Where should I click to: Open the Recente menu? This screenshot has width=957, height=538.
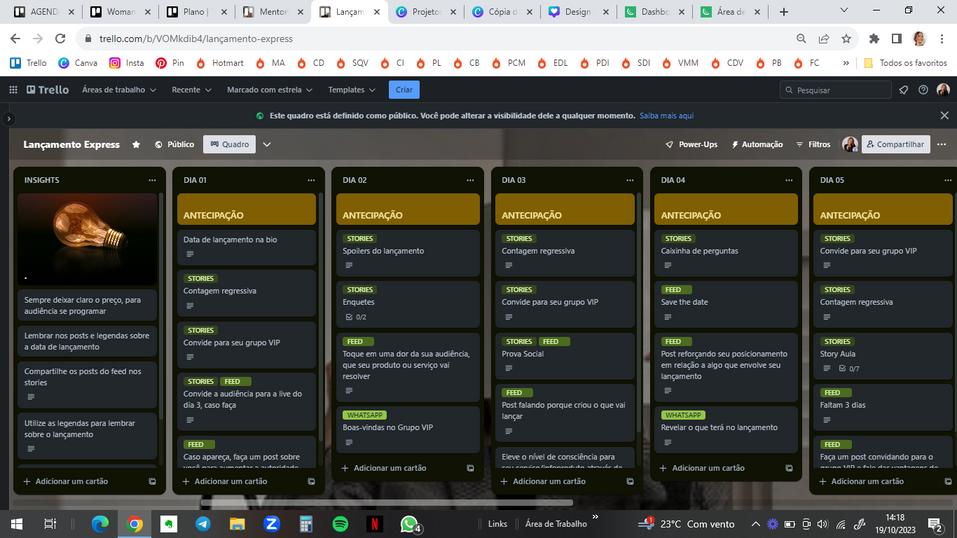pyautogui.click(x=191, y=90)
